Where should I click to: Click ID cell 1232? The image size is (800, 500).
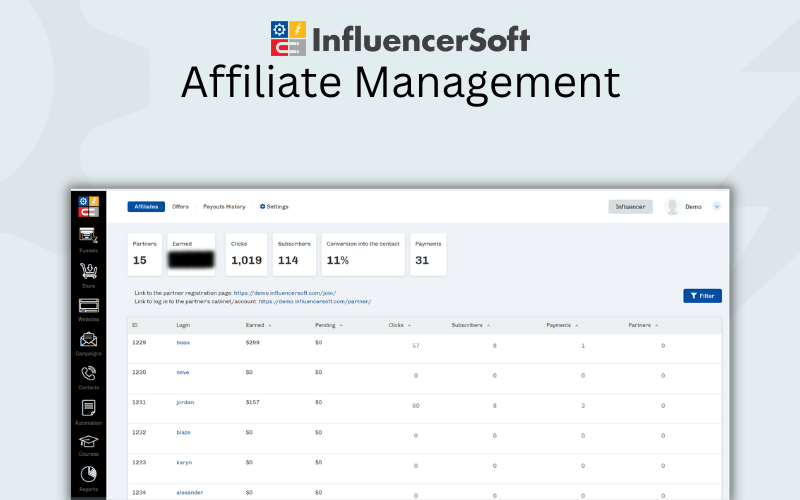[139, 433]
